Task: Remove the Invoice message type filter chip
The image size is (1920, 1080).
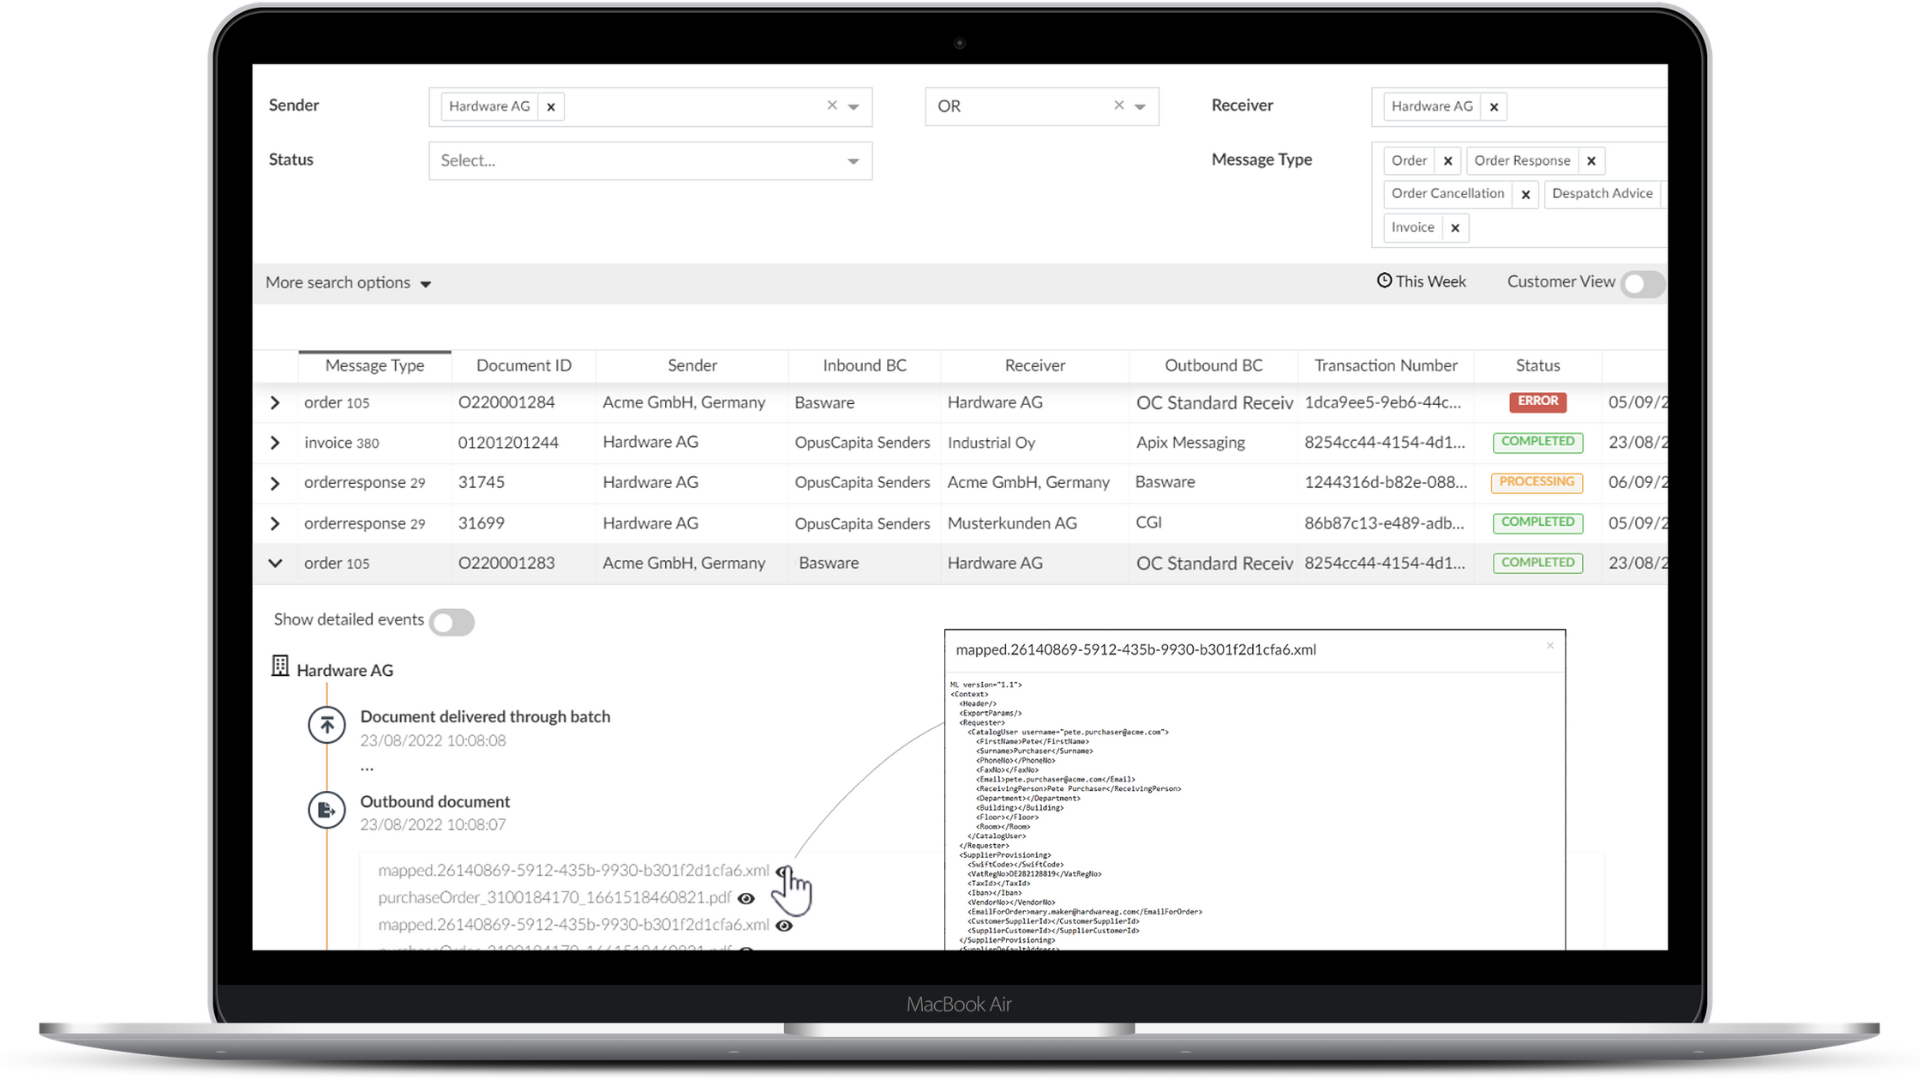Action: tap(1457, 227)
